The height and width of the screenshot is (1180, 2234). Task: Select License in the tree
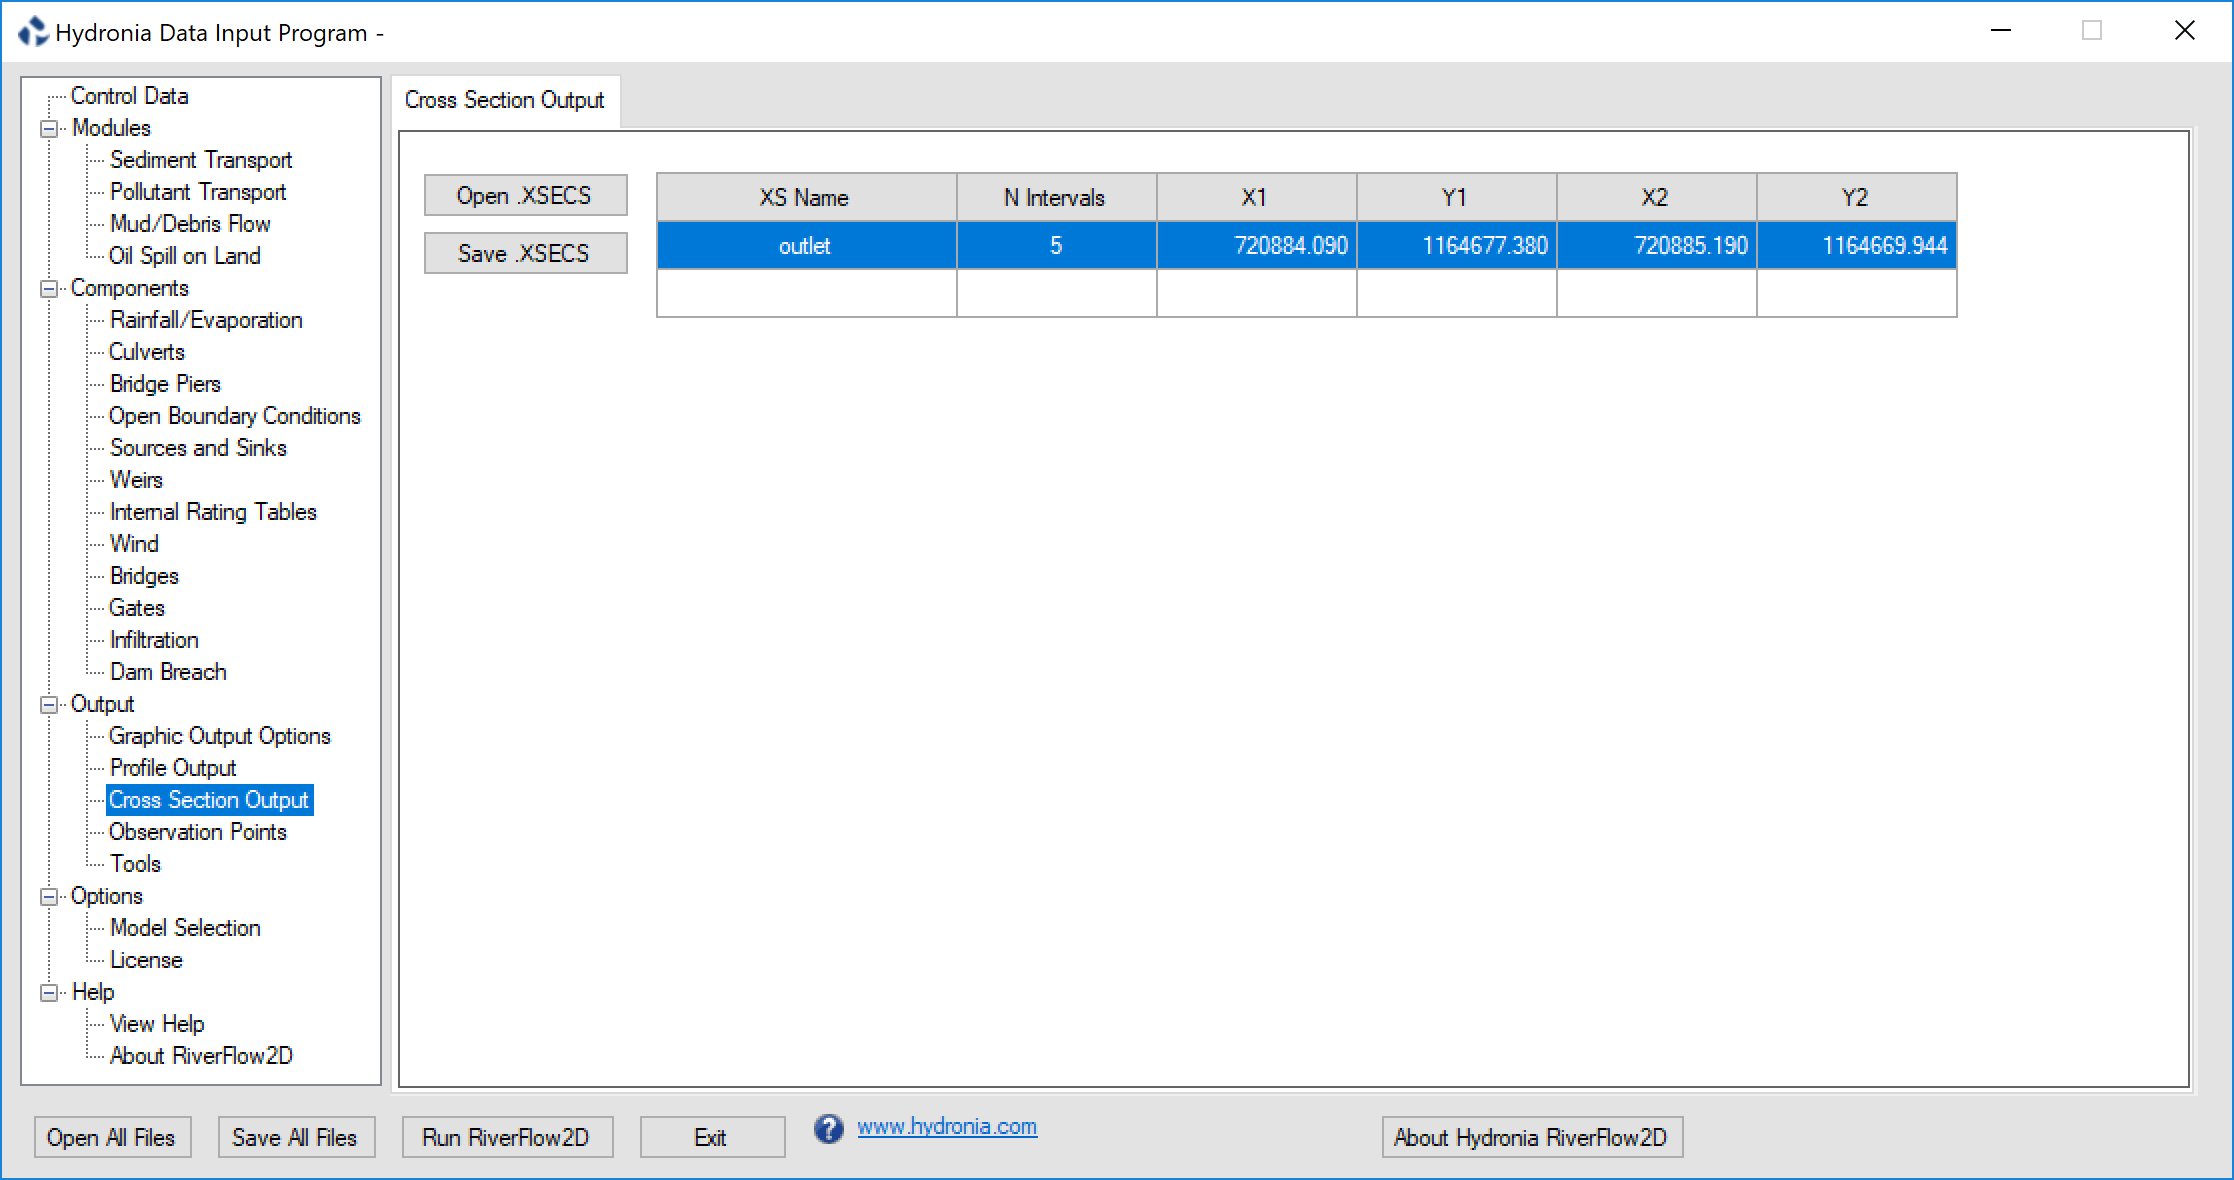[146, 960]
